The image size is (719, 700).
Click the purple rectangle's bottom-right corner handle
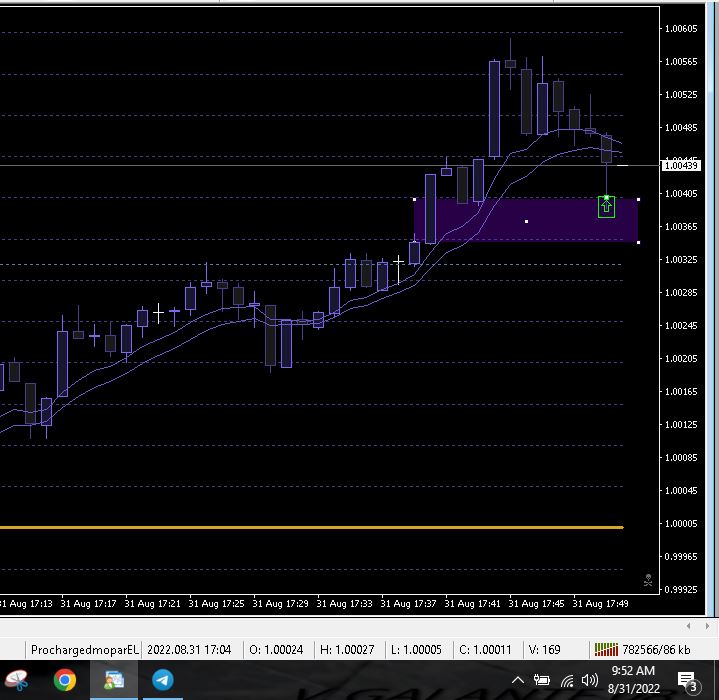click(x=638, y=243)
